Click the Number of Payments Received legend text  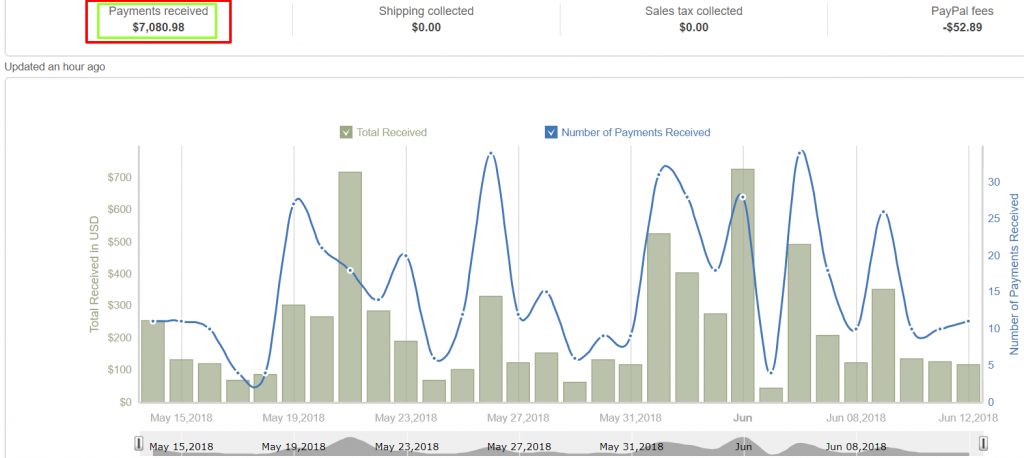635,132
